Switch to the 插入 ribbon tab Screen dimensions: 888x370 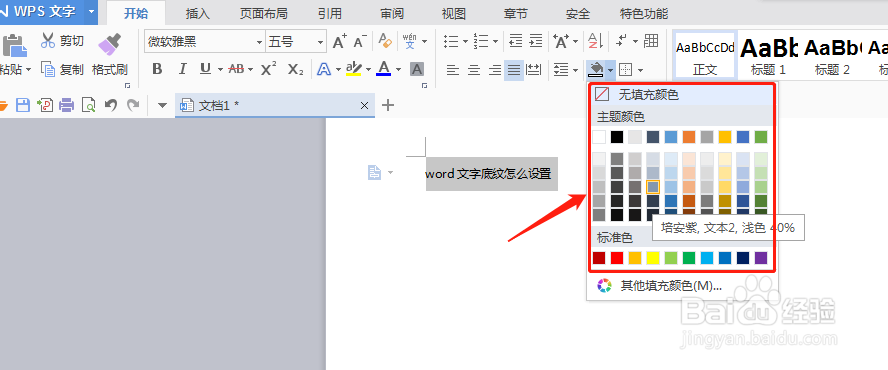(197, 13)
